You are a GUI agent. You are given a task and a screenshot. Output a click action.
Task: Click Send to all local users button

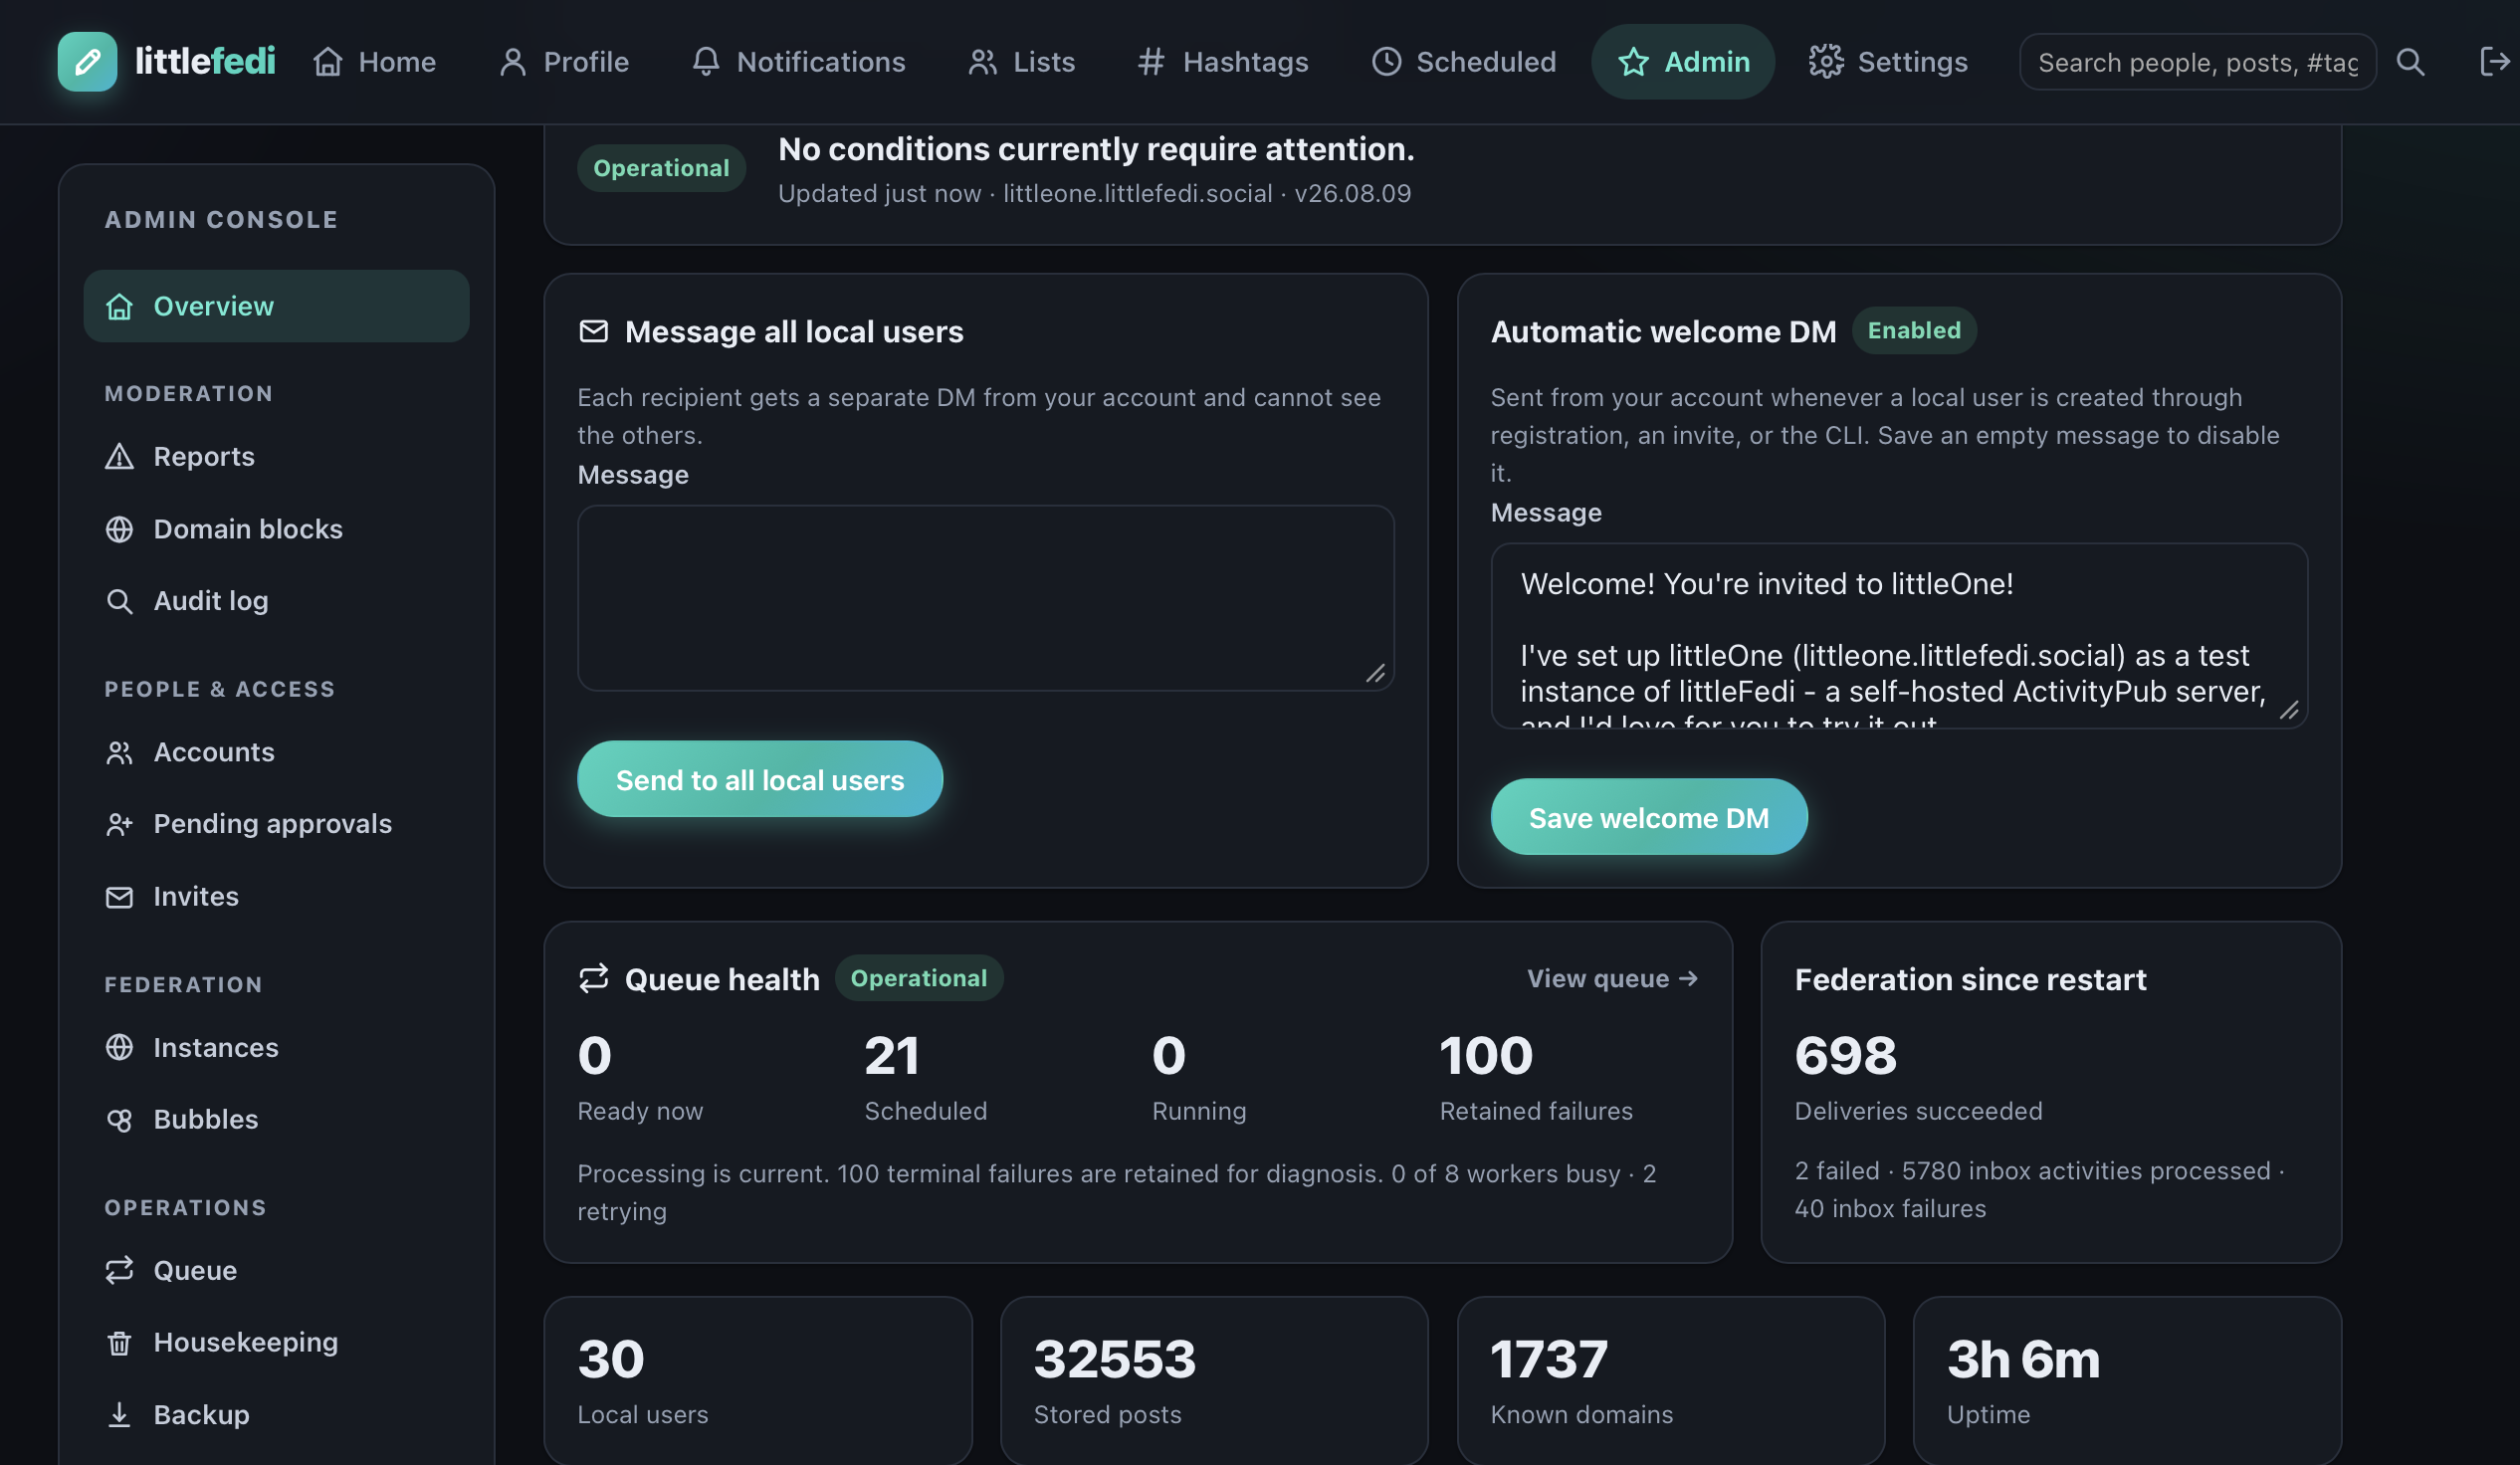tap(760, 779)
